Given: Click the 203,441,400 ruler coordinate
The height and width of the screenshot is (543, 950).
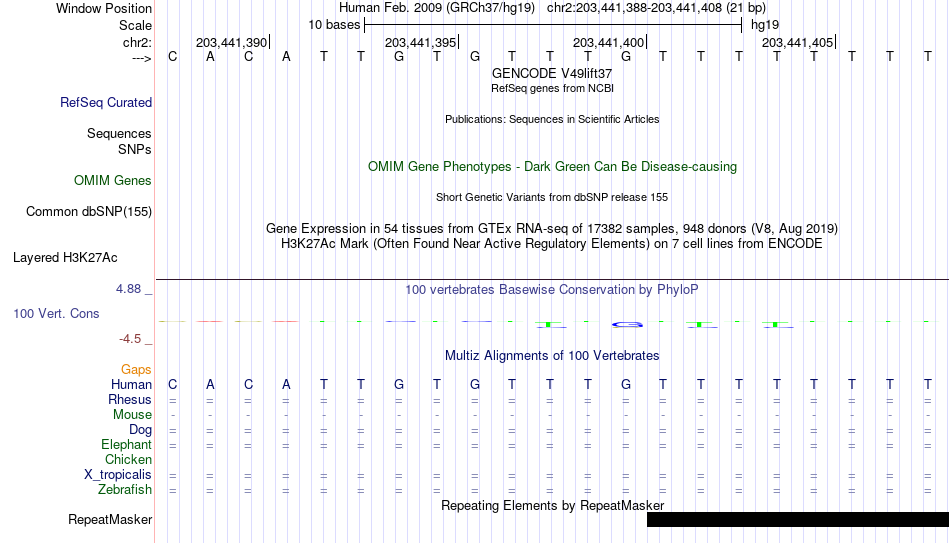Looking at the screenshot, I should pyautogui.click(x=608, y=42).
